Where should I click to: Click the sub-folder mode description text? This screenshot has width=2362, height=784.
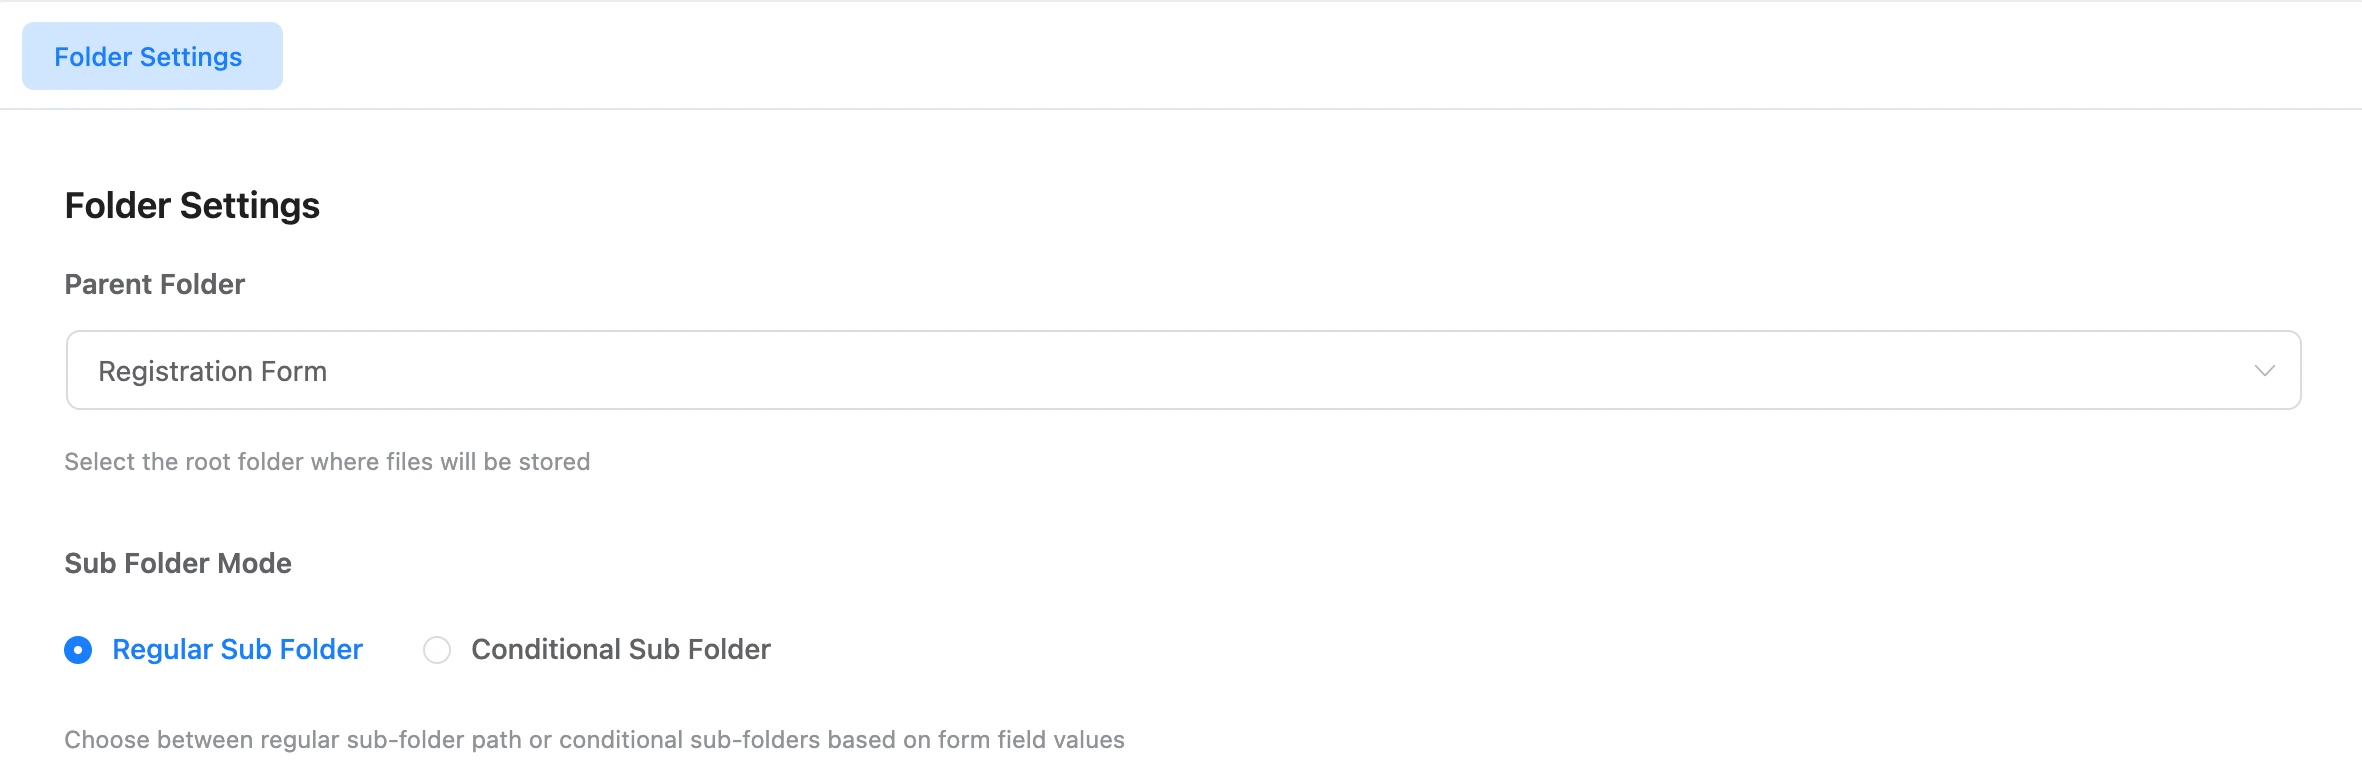(x=594, y=740)
